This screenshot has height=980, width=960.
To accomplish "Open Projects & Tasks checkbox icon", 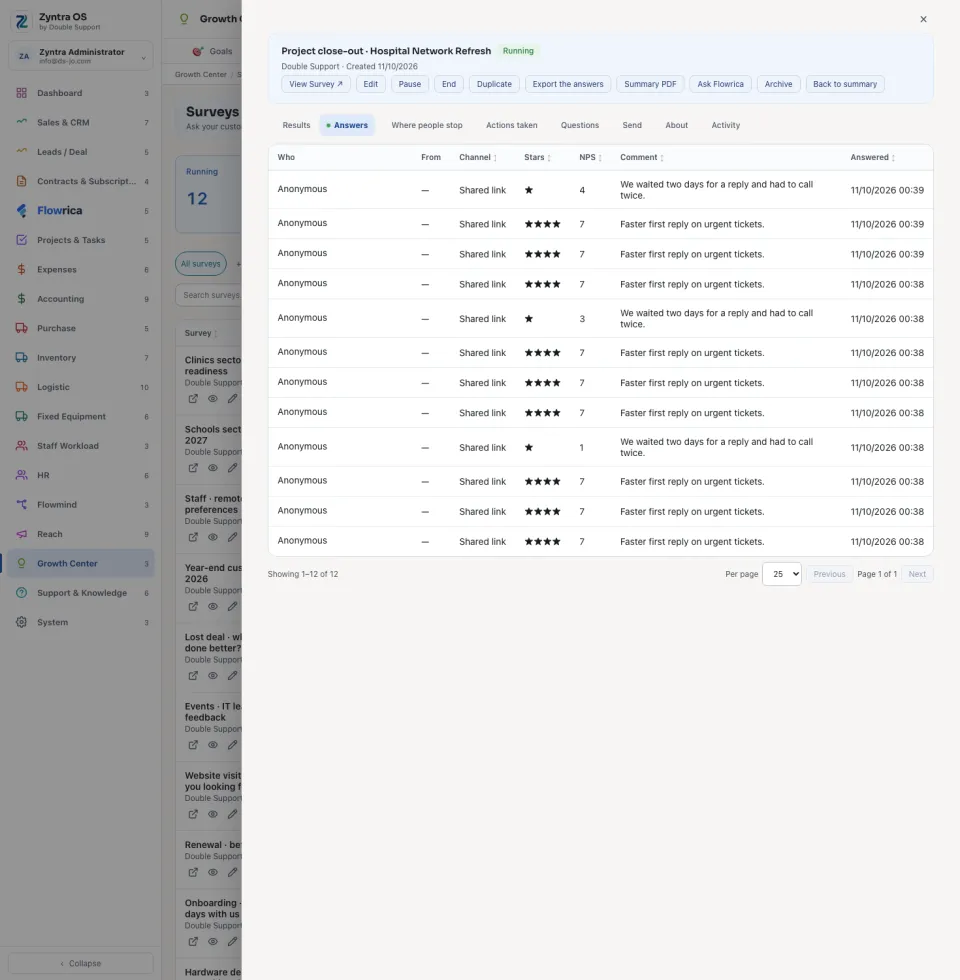I will [21, 240].
